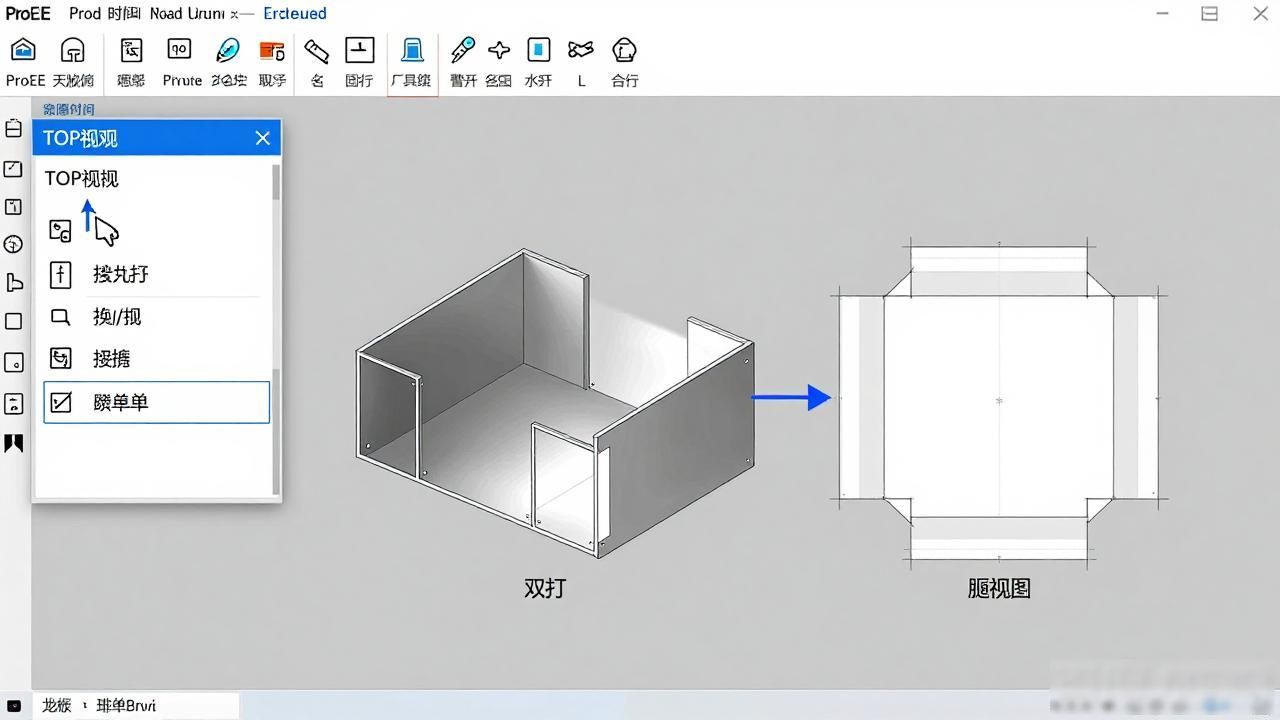Screen dimensions: 1280x720
Task: Click the boot-shaped icon in left sidebar
Action: click(14, 283)
